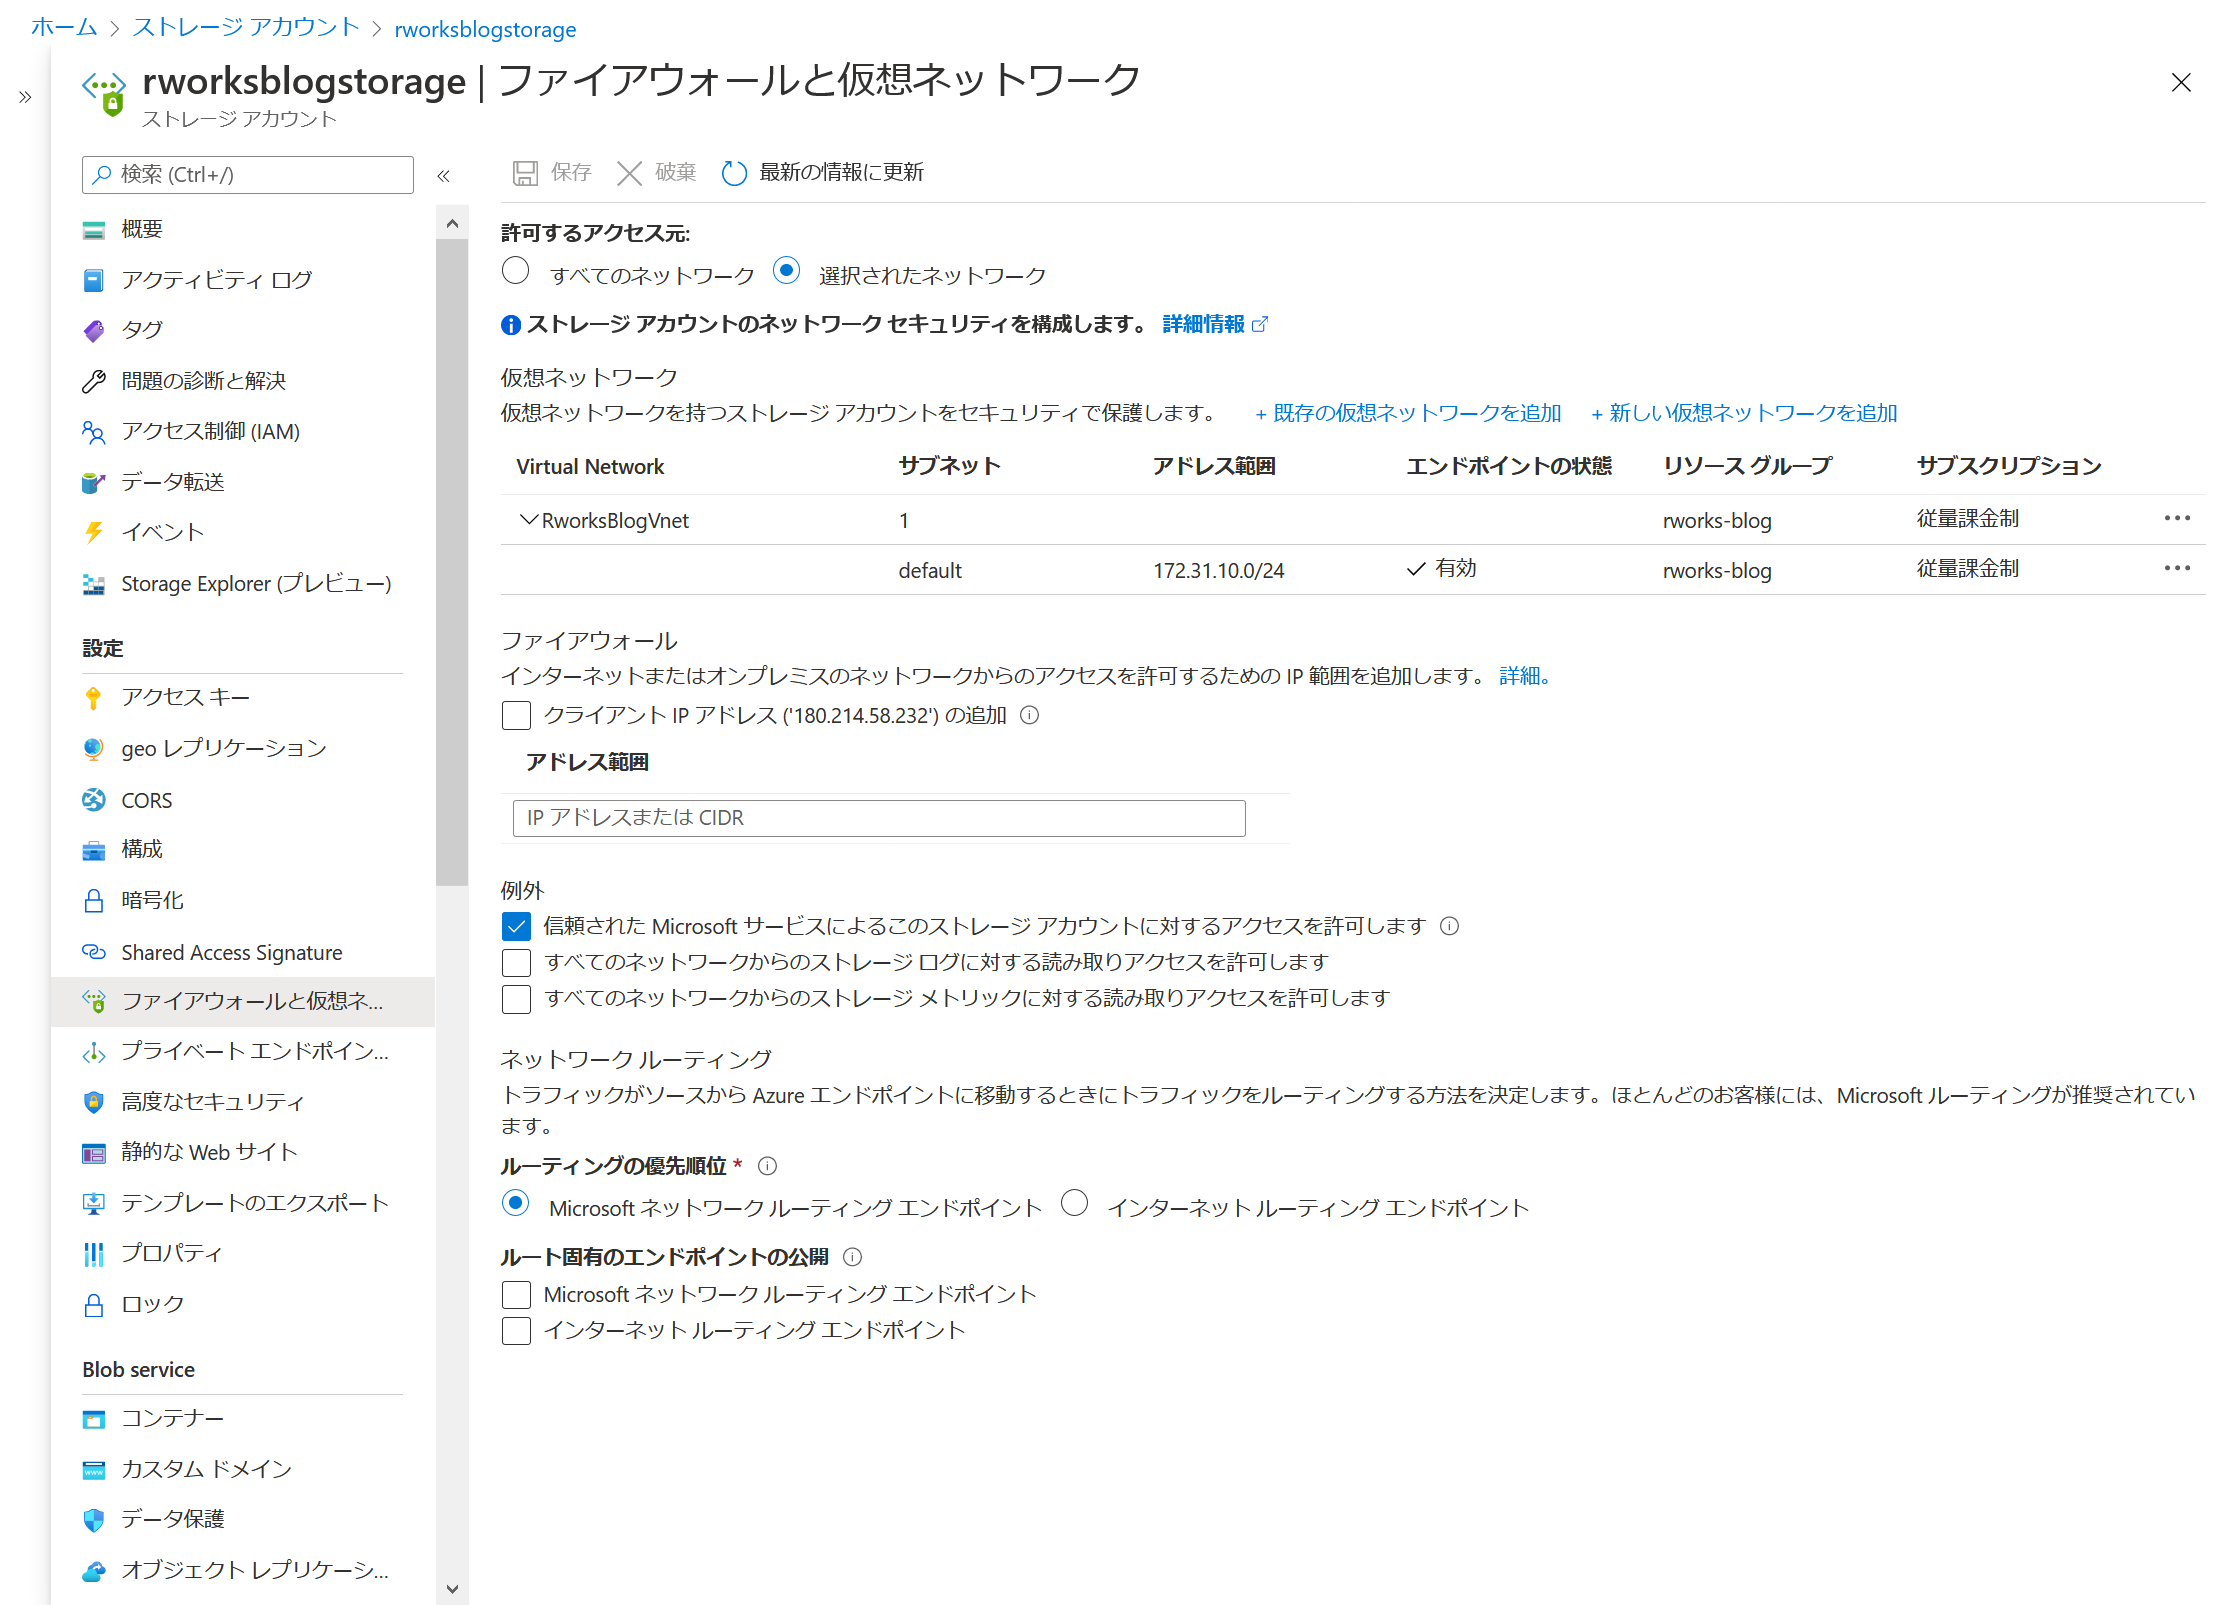
Task: Focus the 検索 (Ctrl+/) search box
Action: click(x=248, y=175)
